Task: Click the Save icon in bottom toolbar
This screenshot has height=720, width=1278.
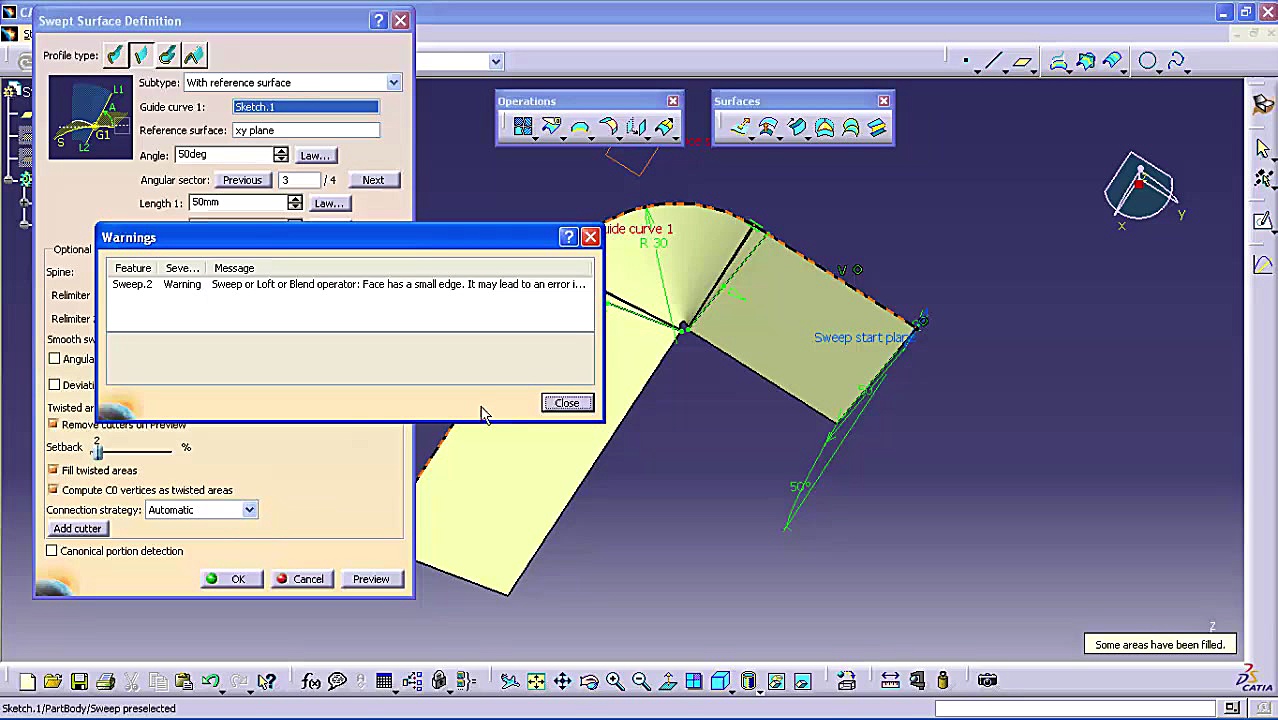Action: (x=79, y=682)
